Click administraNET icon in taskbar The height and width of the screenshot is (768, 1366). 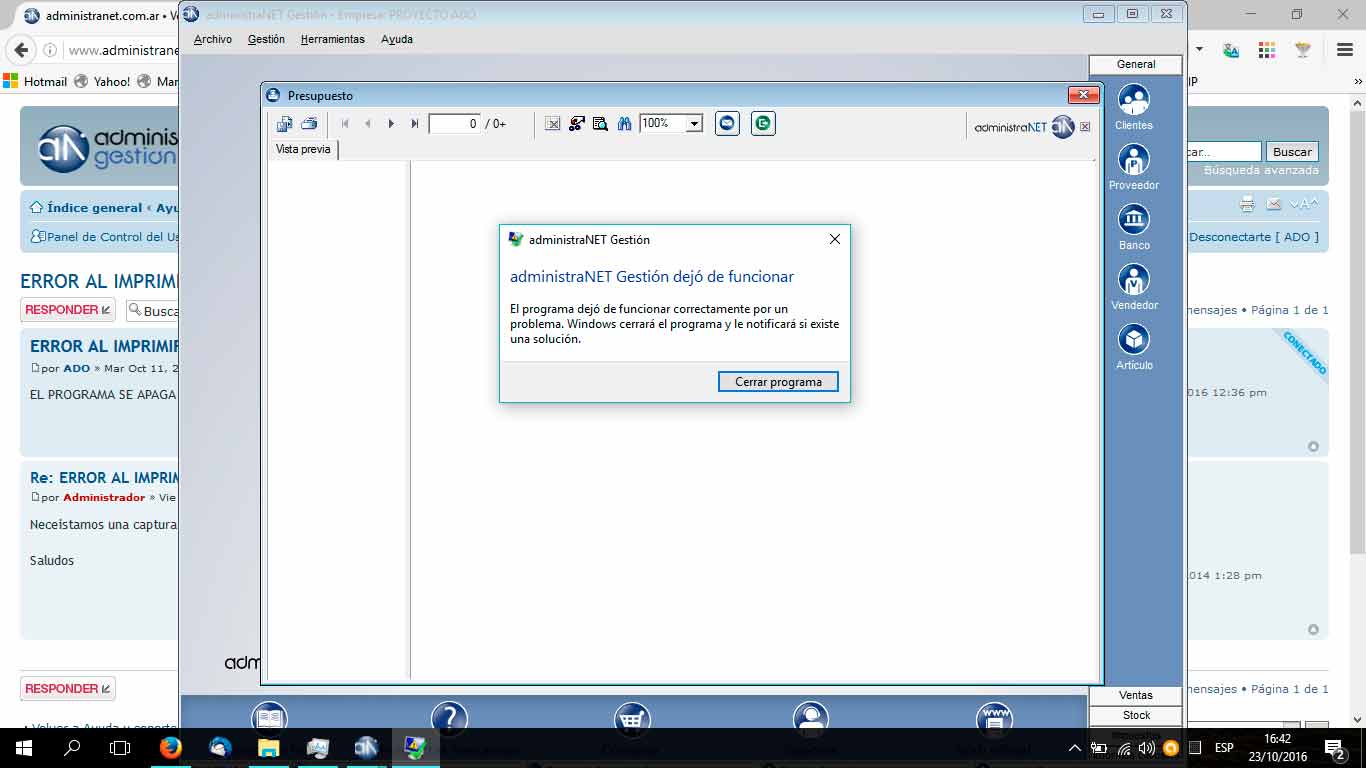pos(366,748)
